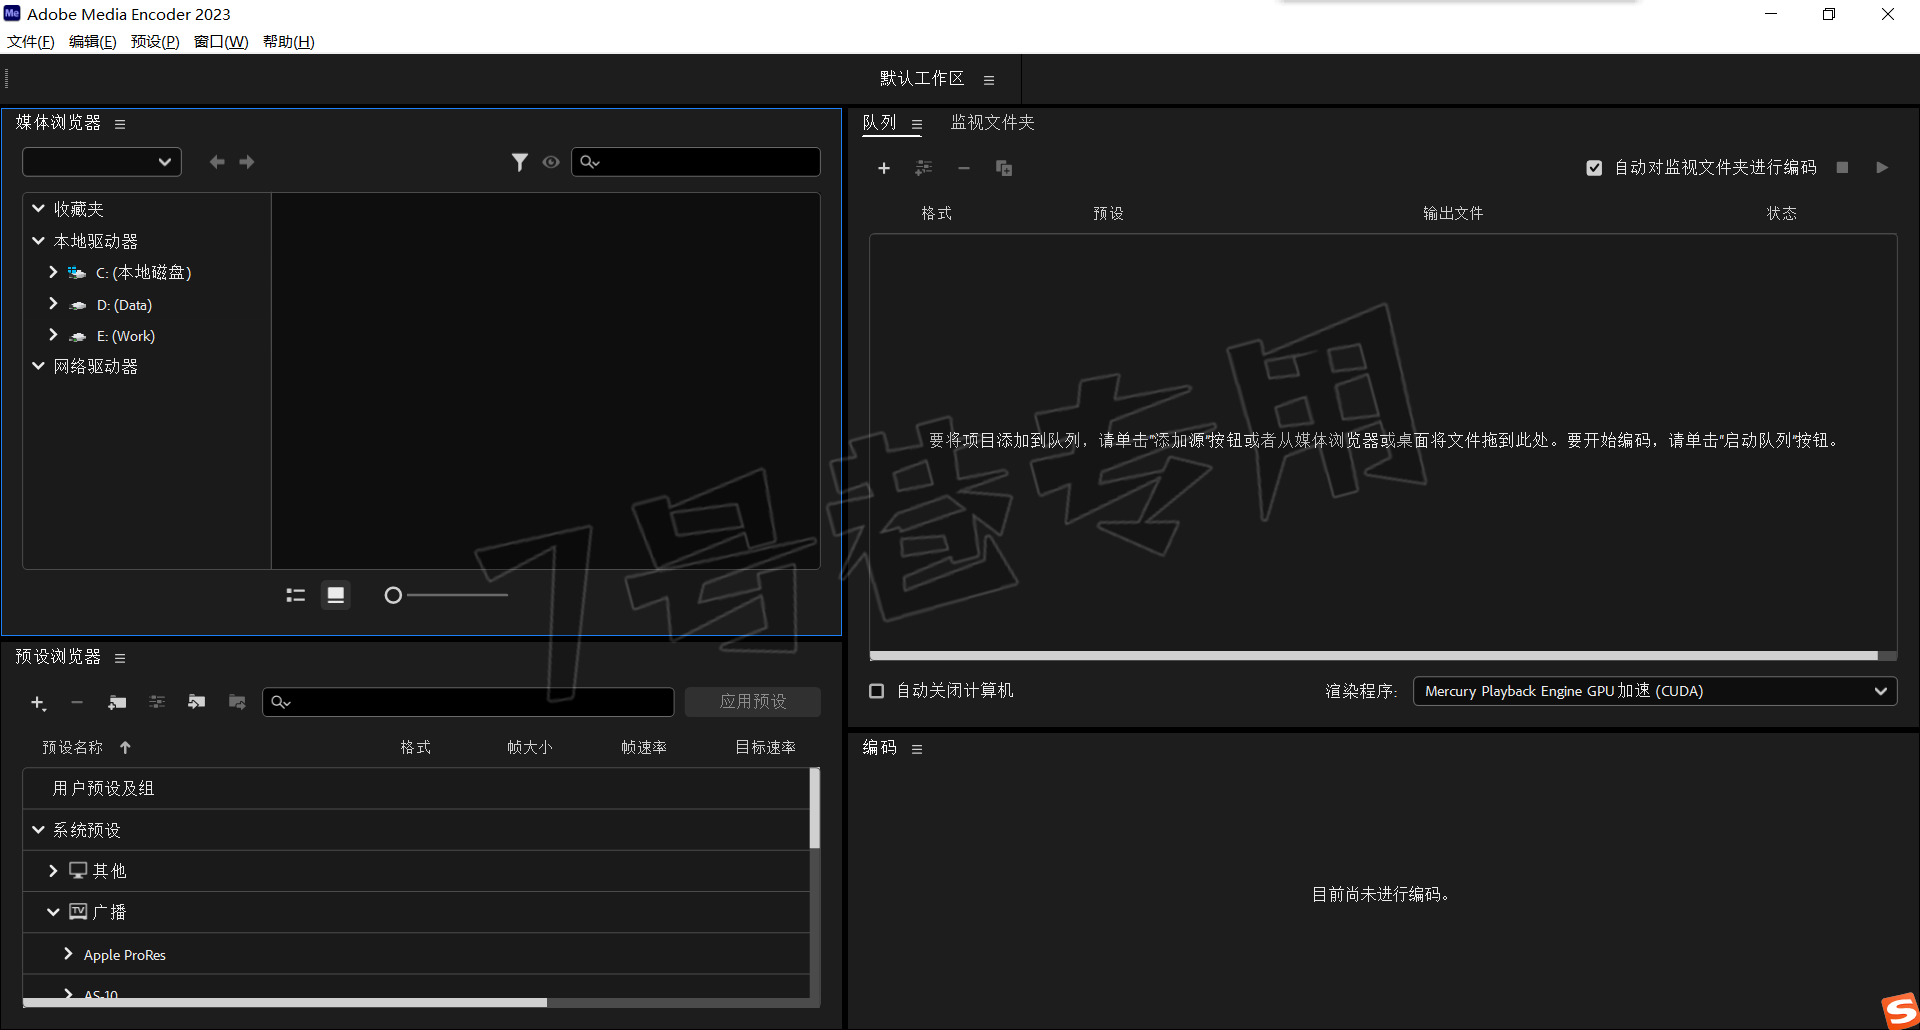The width and height of the screenshot is (1920, 1030).
Task: Open the 预设(P) menu
Action: tap(155, 42)
